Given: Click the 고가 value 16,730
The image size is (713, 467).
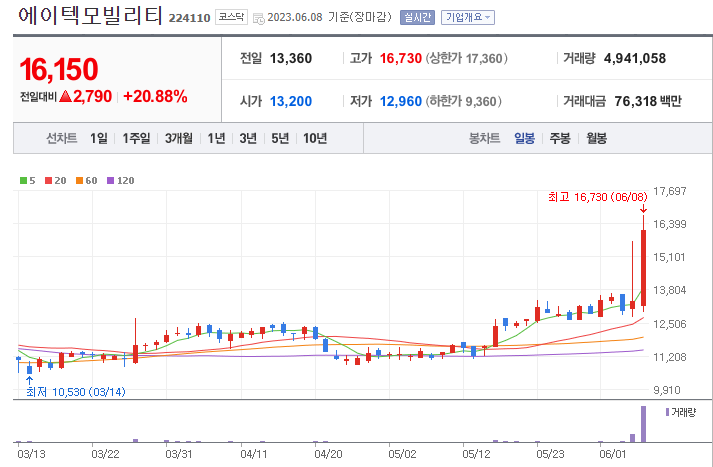Looking at the screenshot, I should coord(401,58).
